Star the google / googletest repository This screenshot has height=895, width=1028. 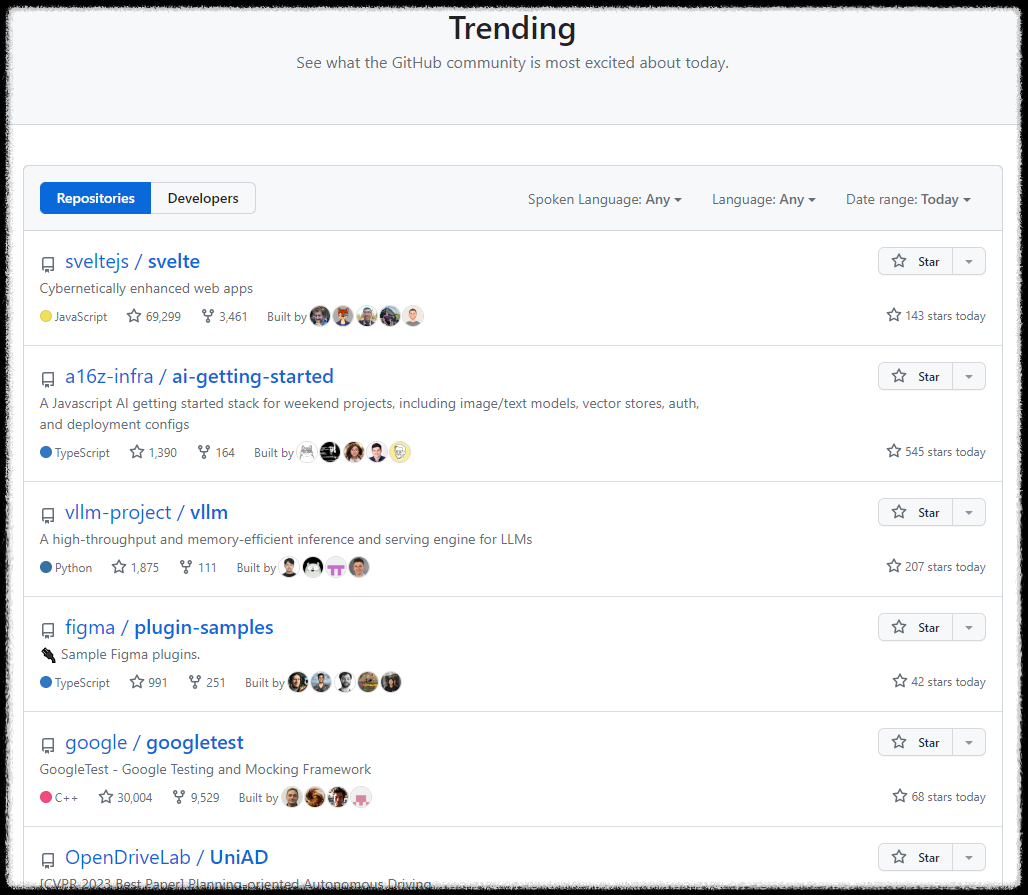coord(915,742)
